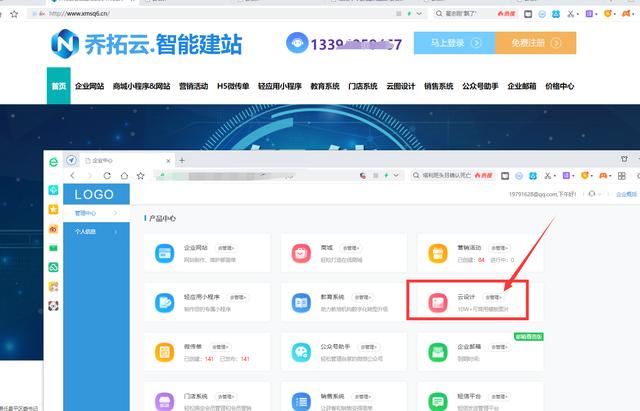Open the 首页 nav tab
This screenshot has height=411, width=640.
pyautogui.click(x=59, y=86)
